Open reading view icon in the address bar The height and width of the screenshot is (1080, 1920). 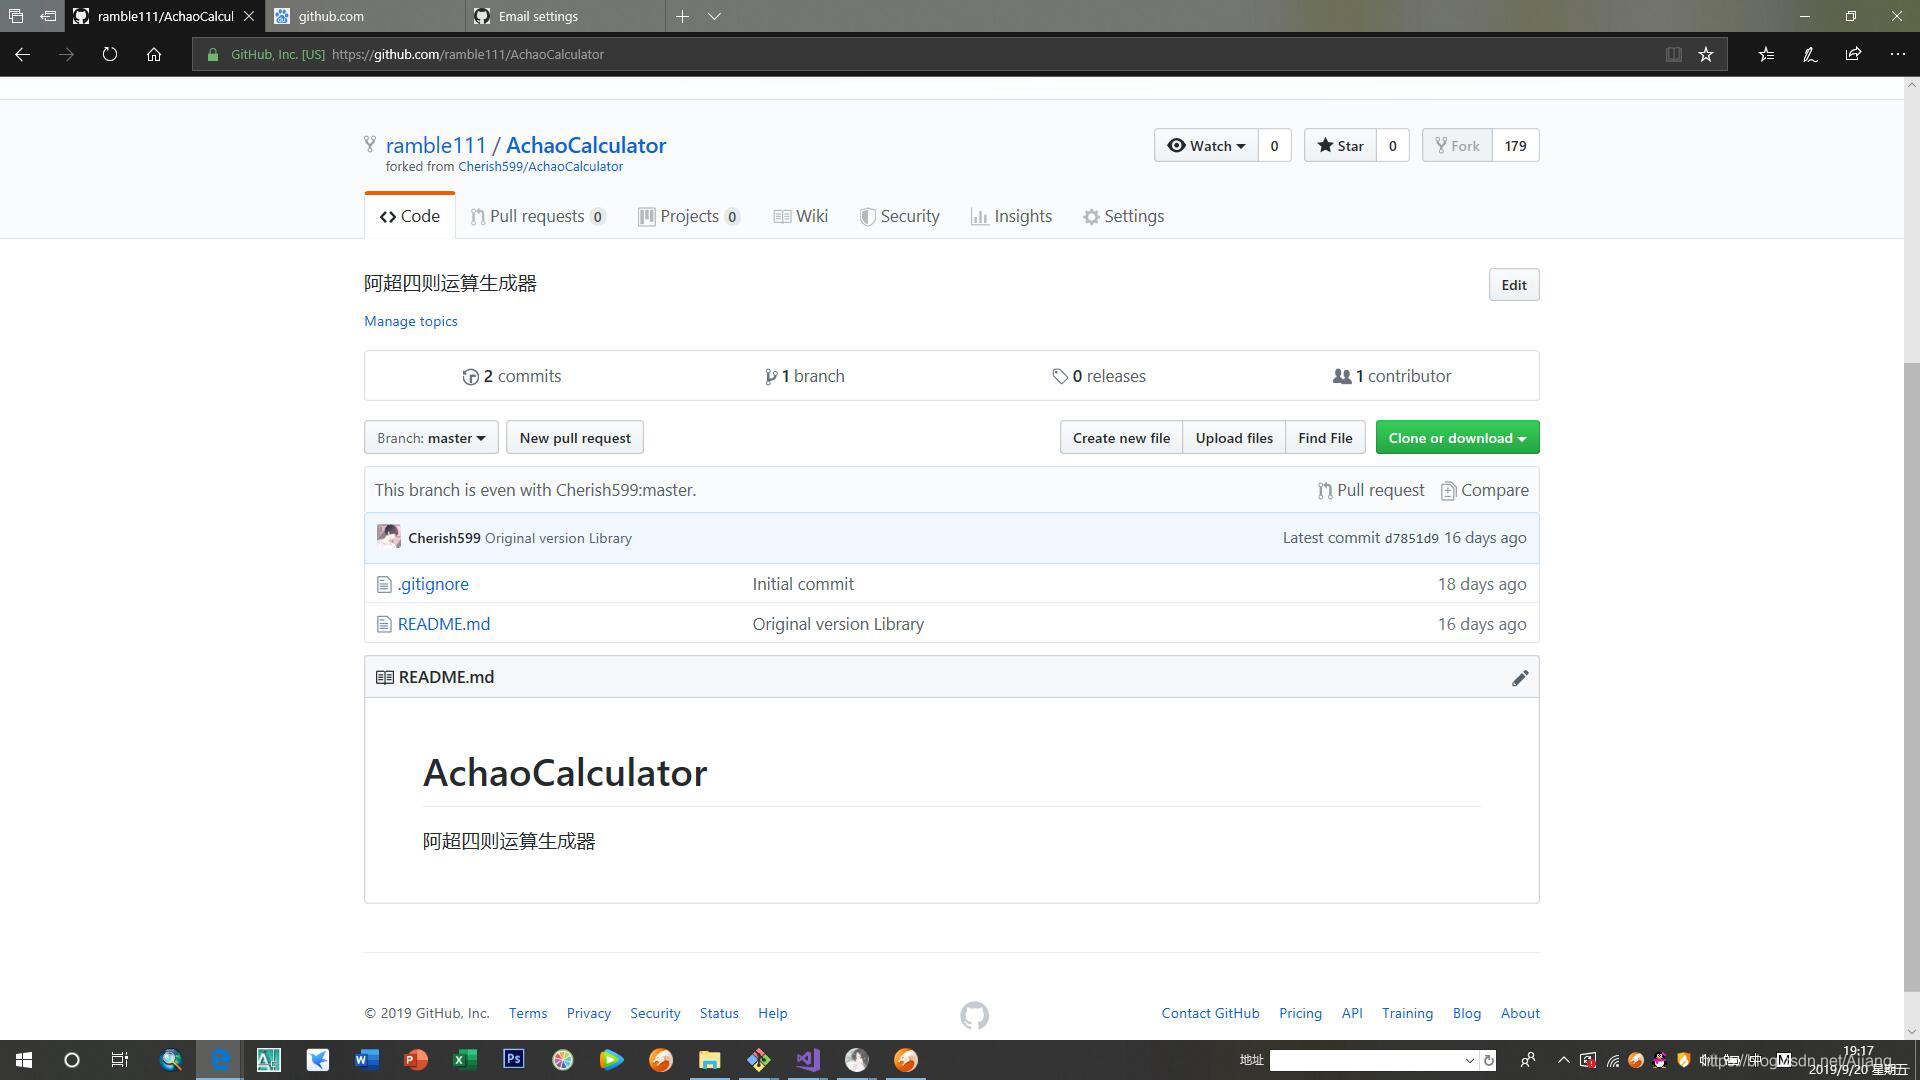point(1673,55)
